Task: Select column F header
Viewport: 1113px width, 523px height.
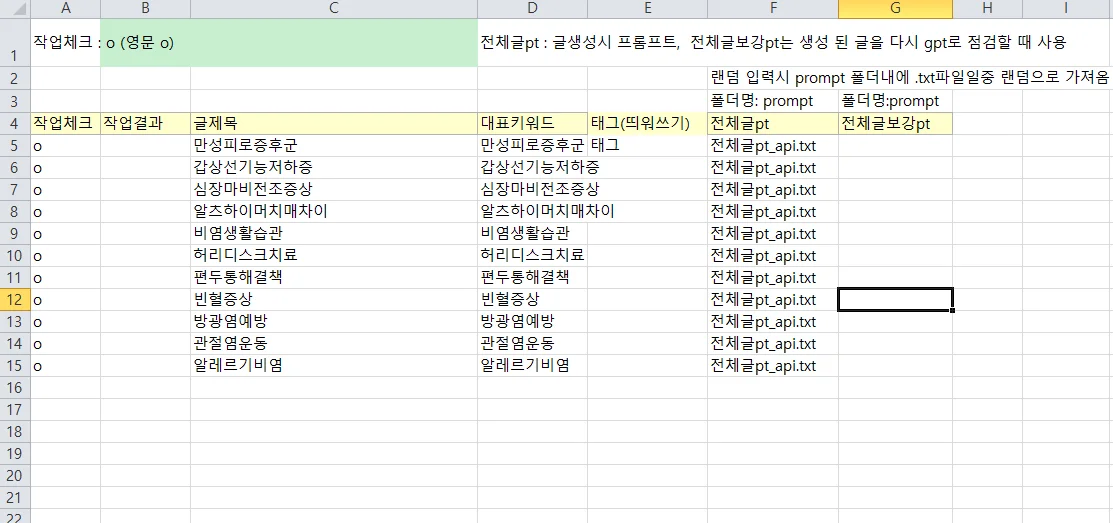Action: (772, 8)
